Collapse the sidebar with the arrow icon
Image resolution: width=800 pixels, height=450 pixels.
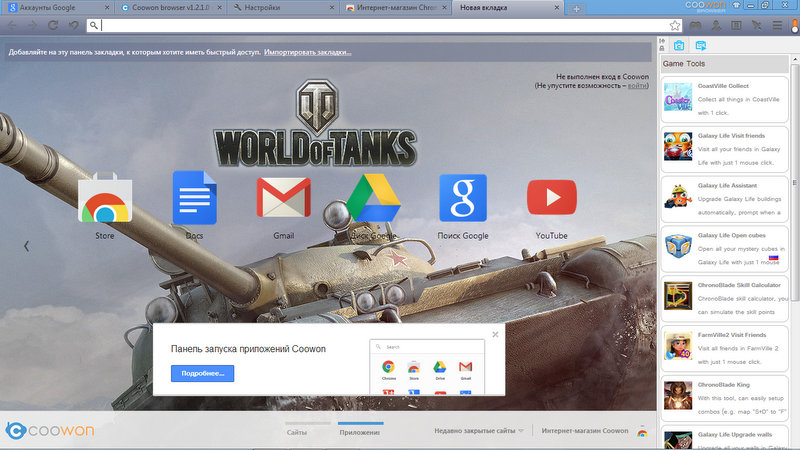[662, 41]
